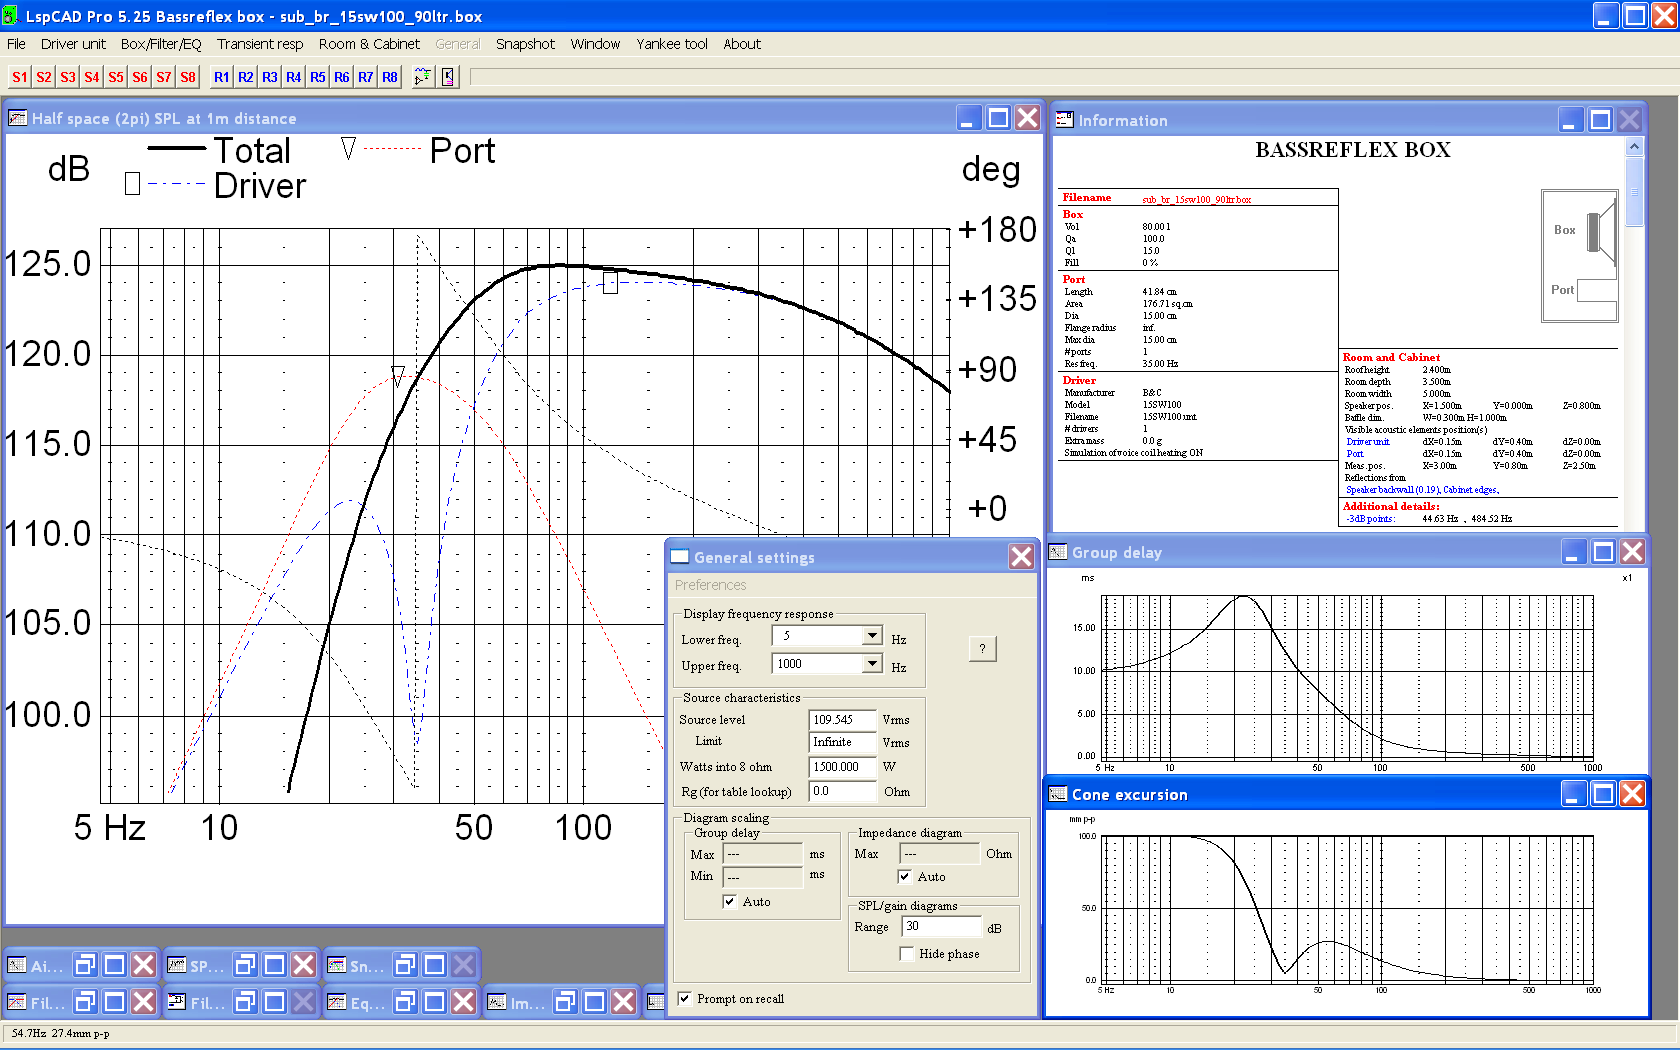Open Upper freq. dropdown arrow
1680x1050 pixels.
[872, 664]
